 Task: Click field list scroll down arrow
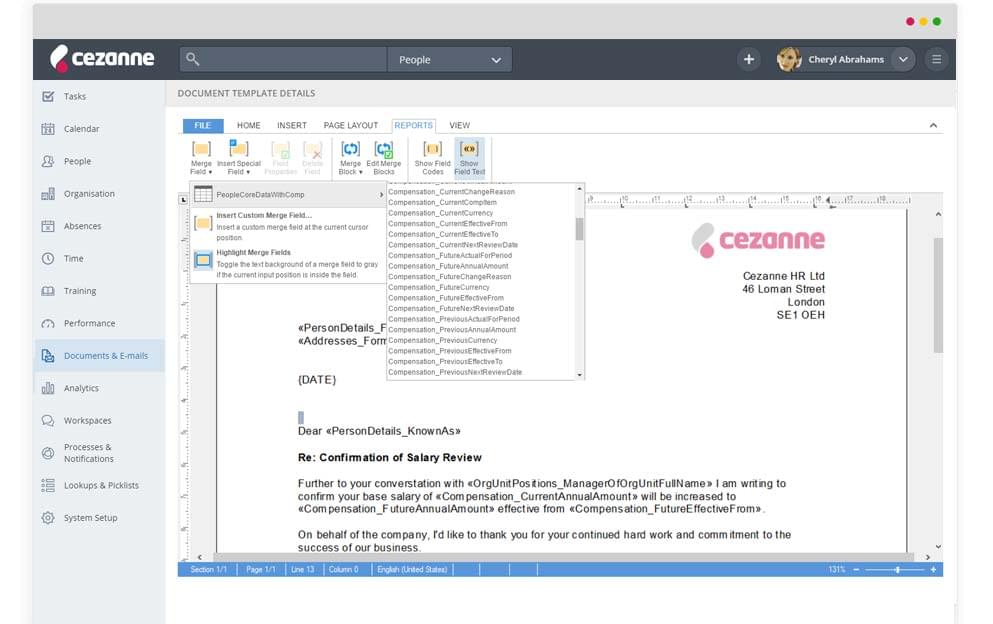(579, 375)
